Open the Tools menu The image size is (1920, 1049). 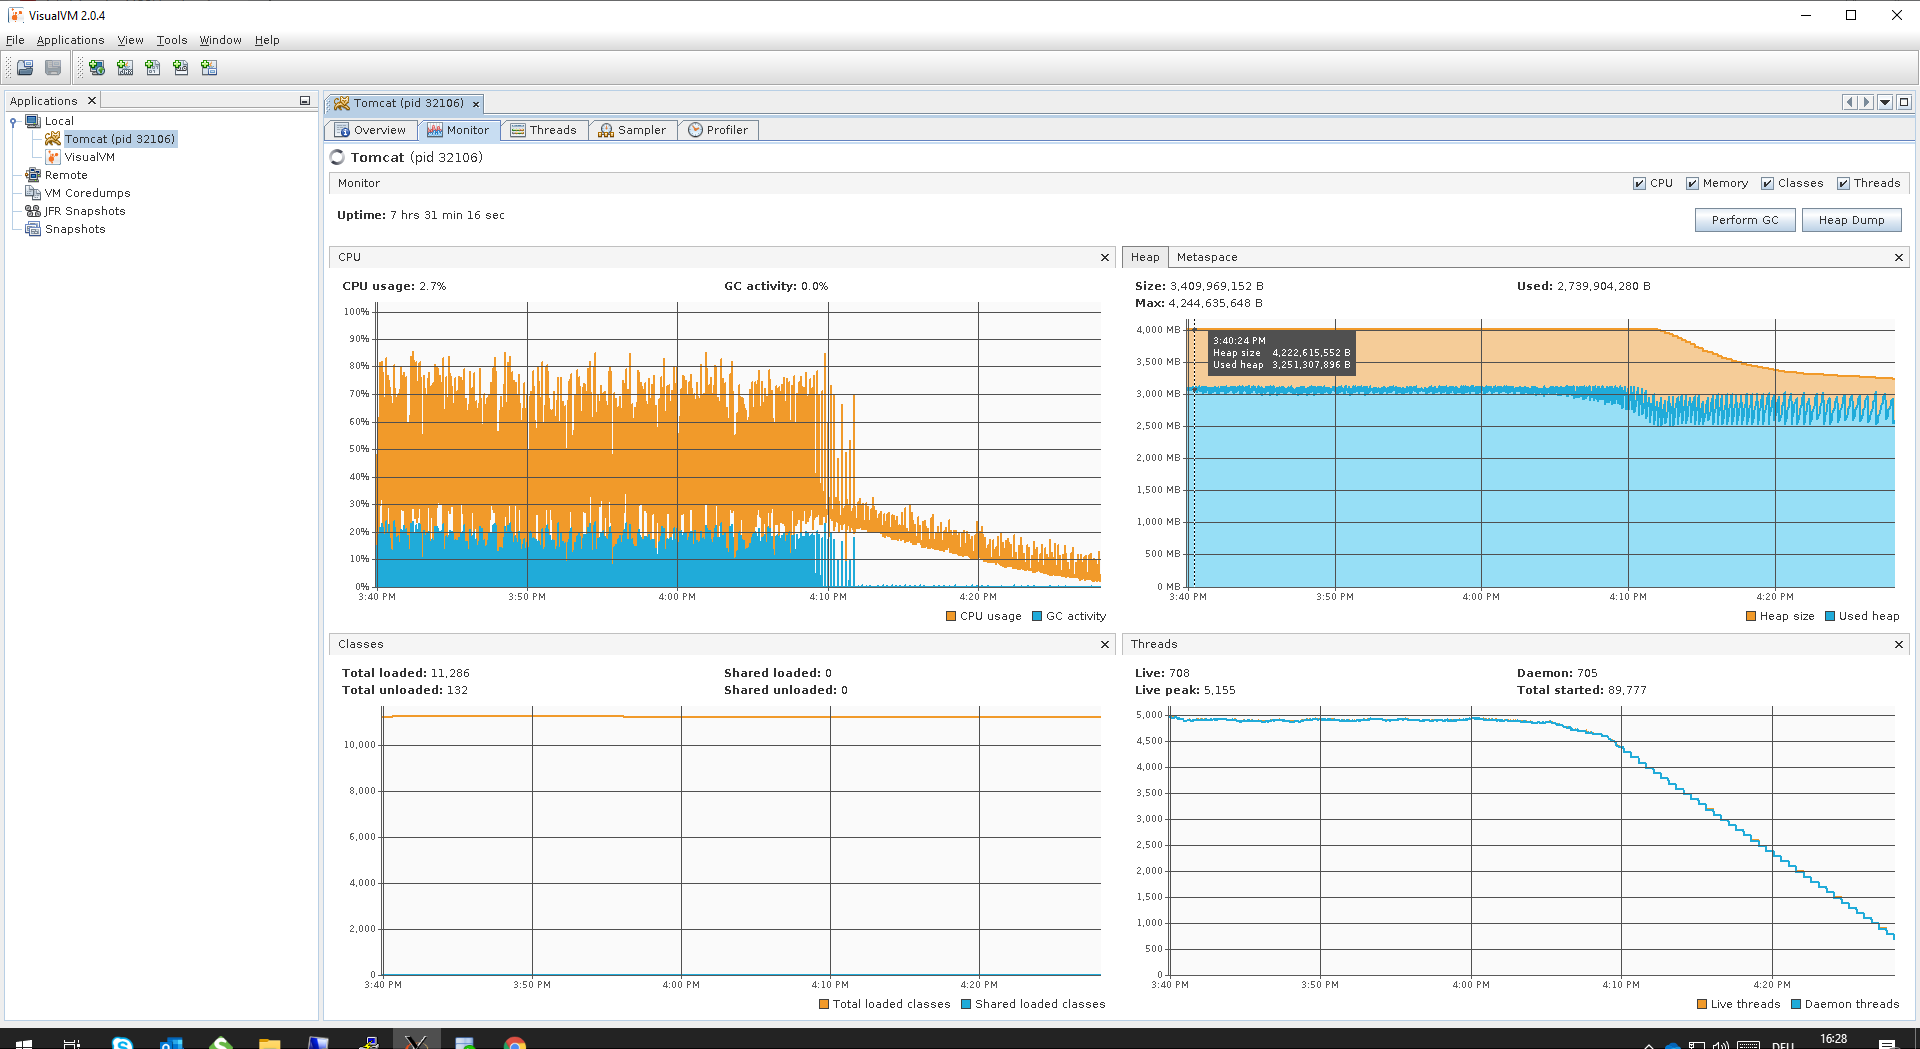tap(171, 40)
